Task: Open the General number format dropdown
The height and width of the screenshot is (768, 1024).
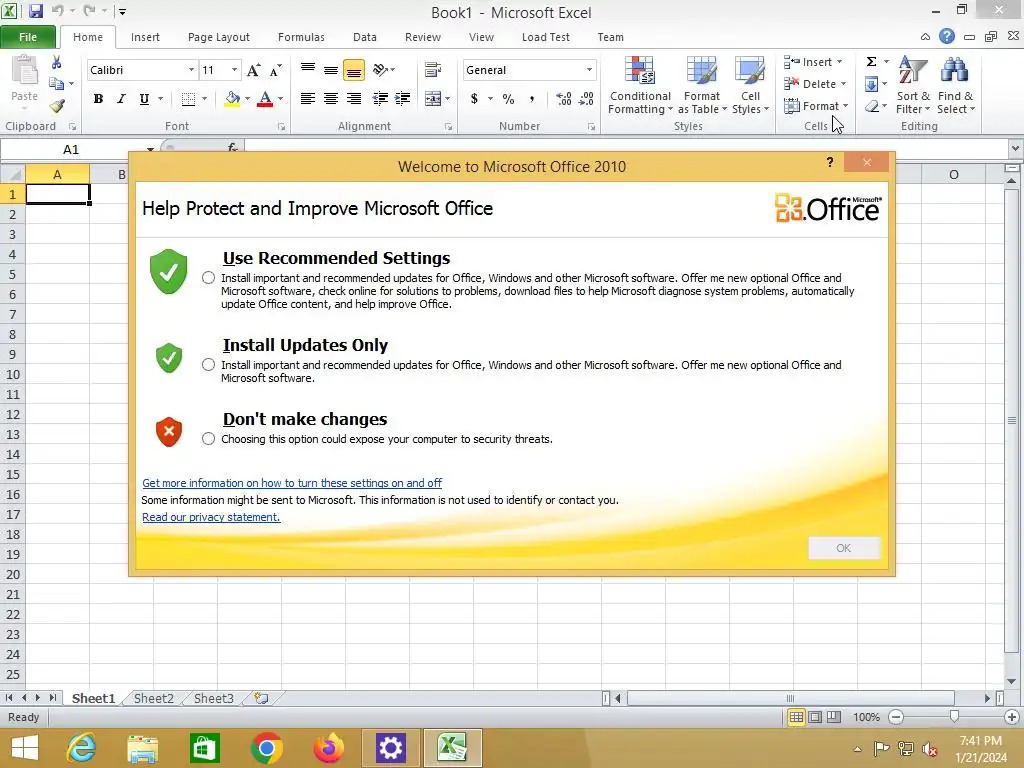Action: click(x=589, y=70)
